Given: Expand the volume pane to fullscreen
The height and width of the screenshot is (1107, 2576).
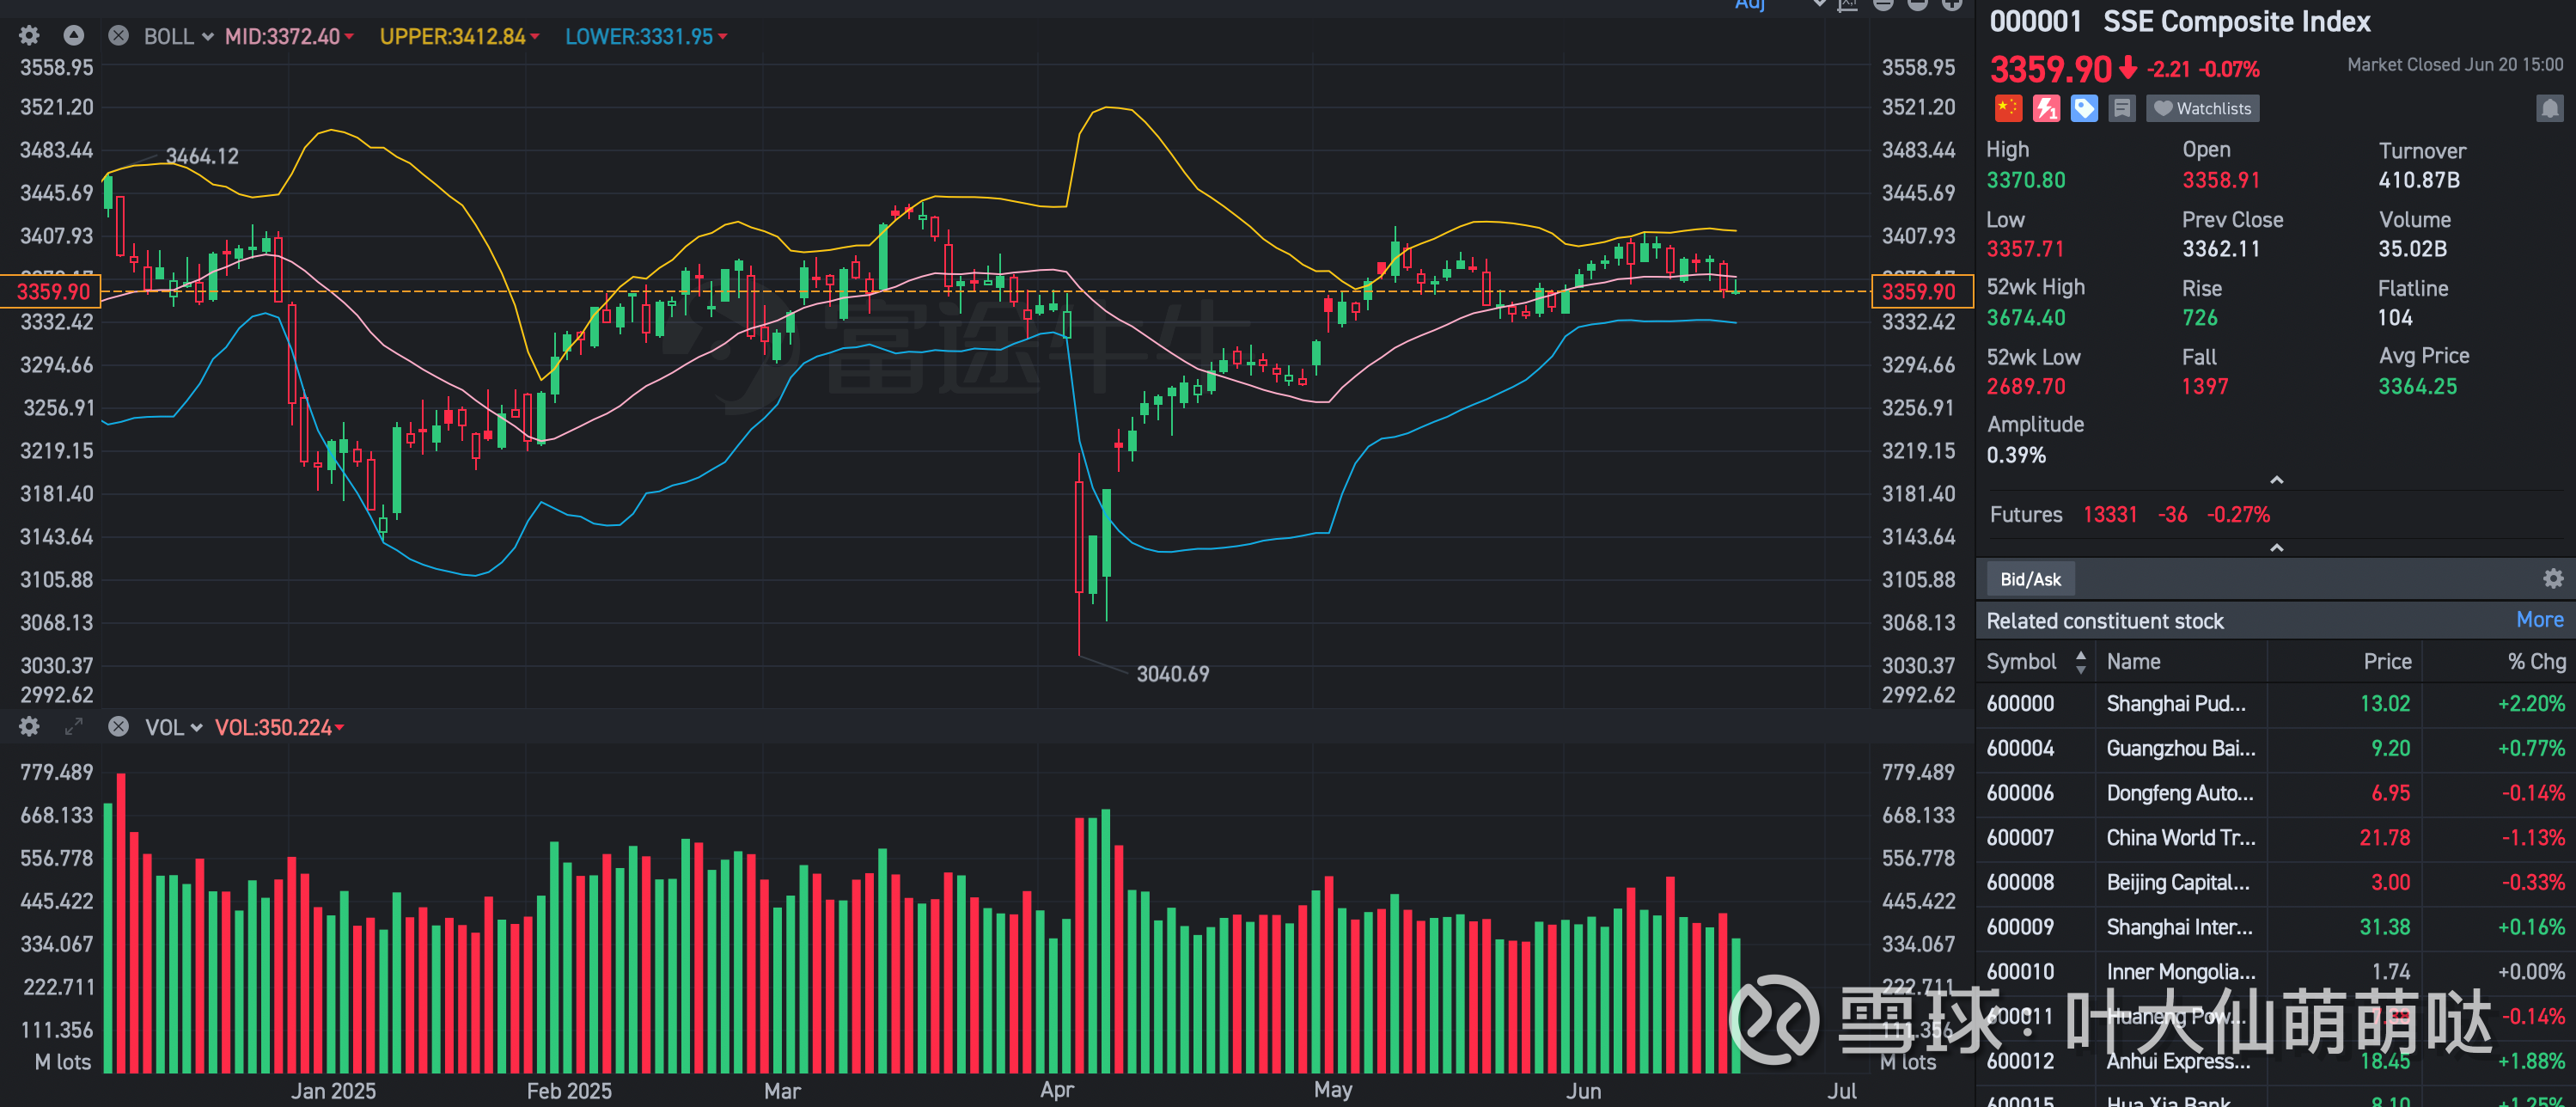Looking at the screenshot, I should point(73,727).
